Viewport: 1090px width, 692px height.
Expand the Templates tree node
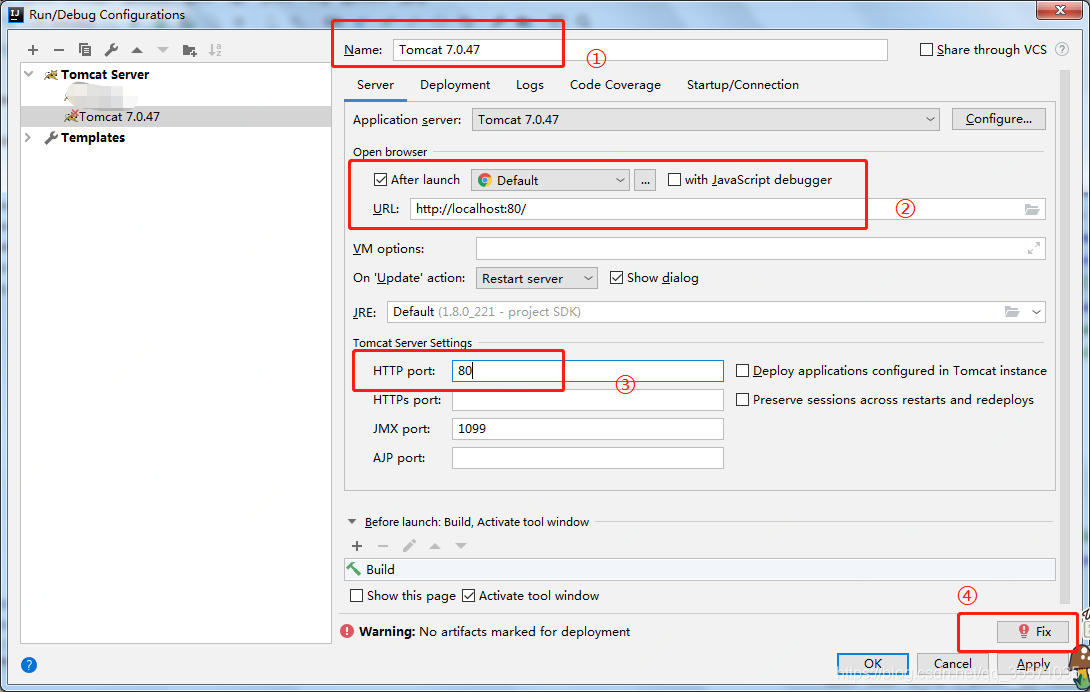tap(29, 138)
